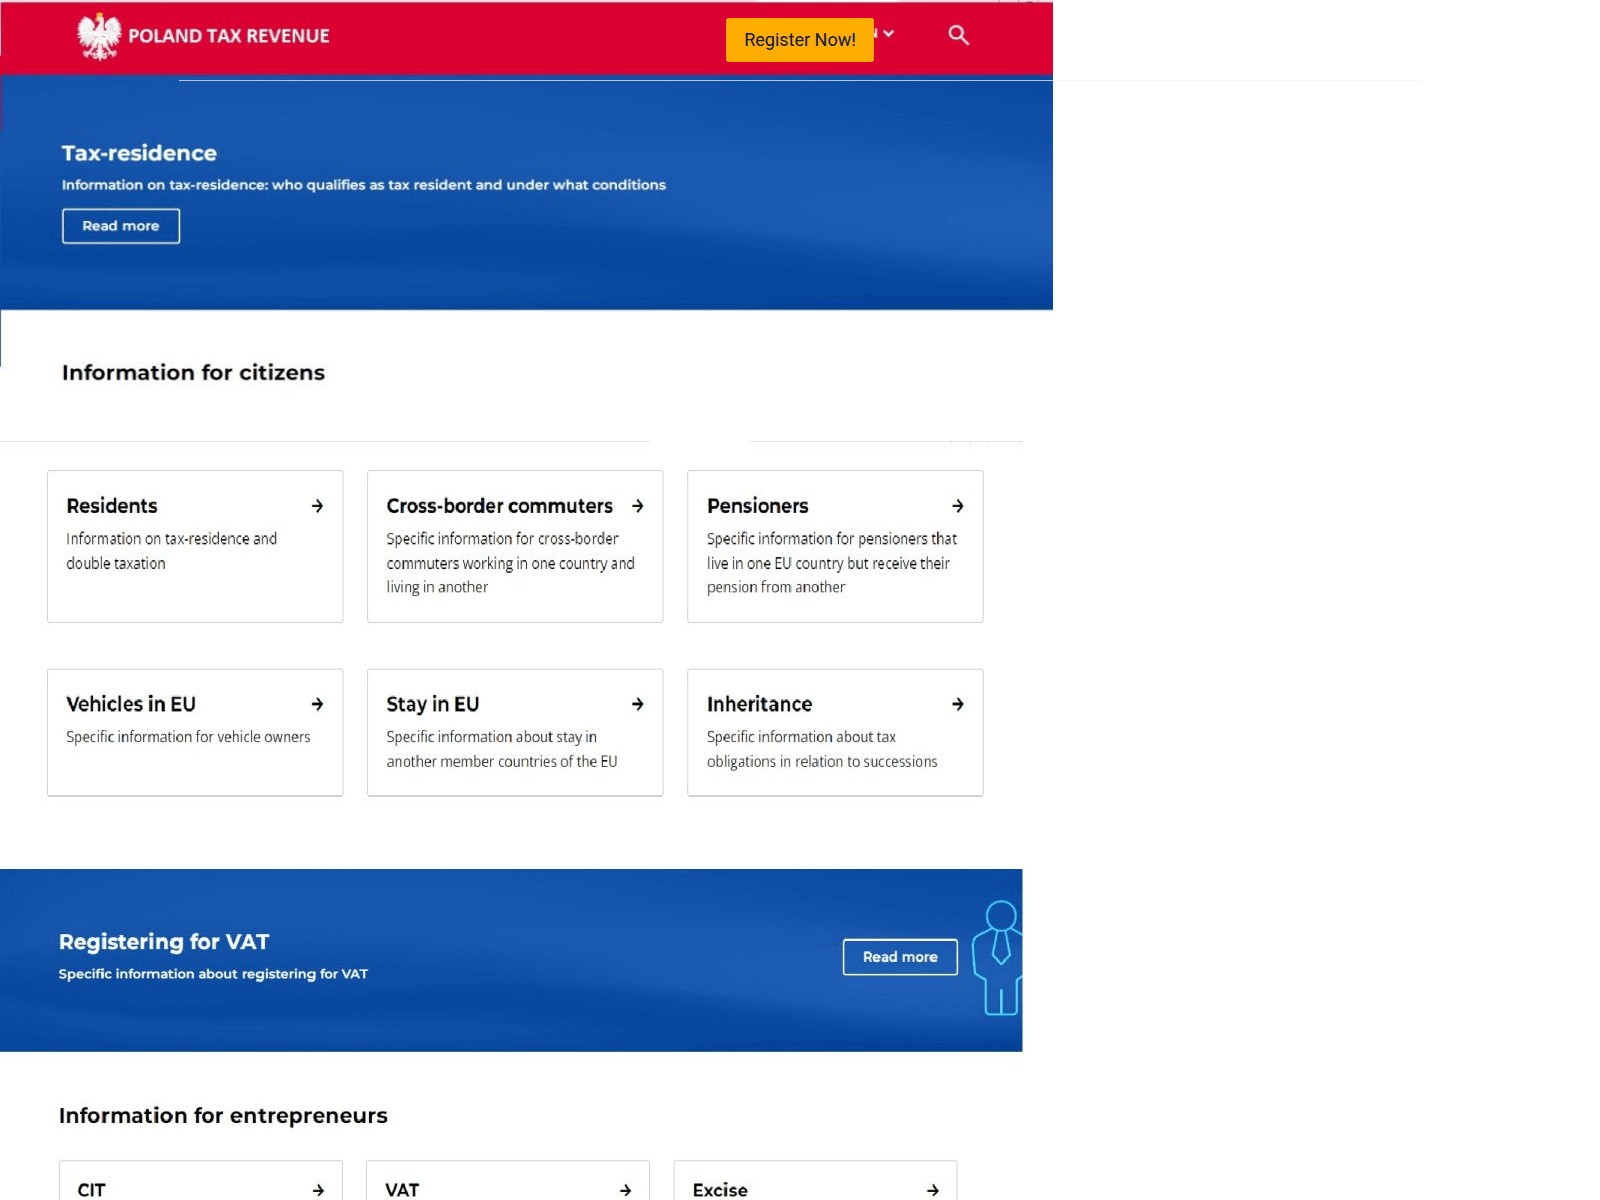Open the Pensioners card title

coord(757,506)
